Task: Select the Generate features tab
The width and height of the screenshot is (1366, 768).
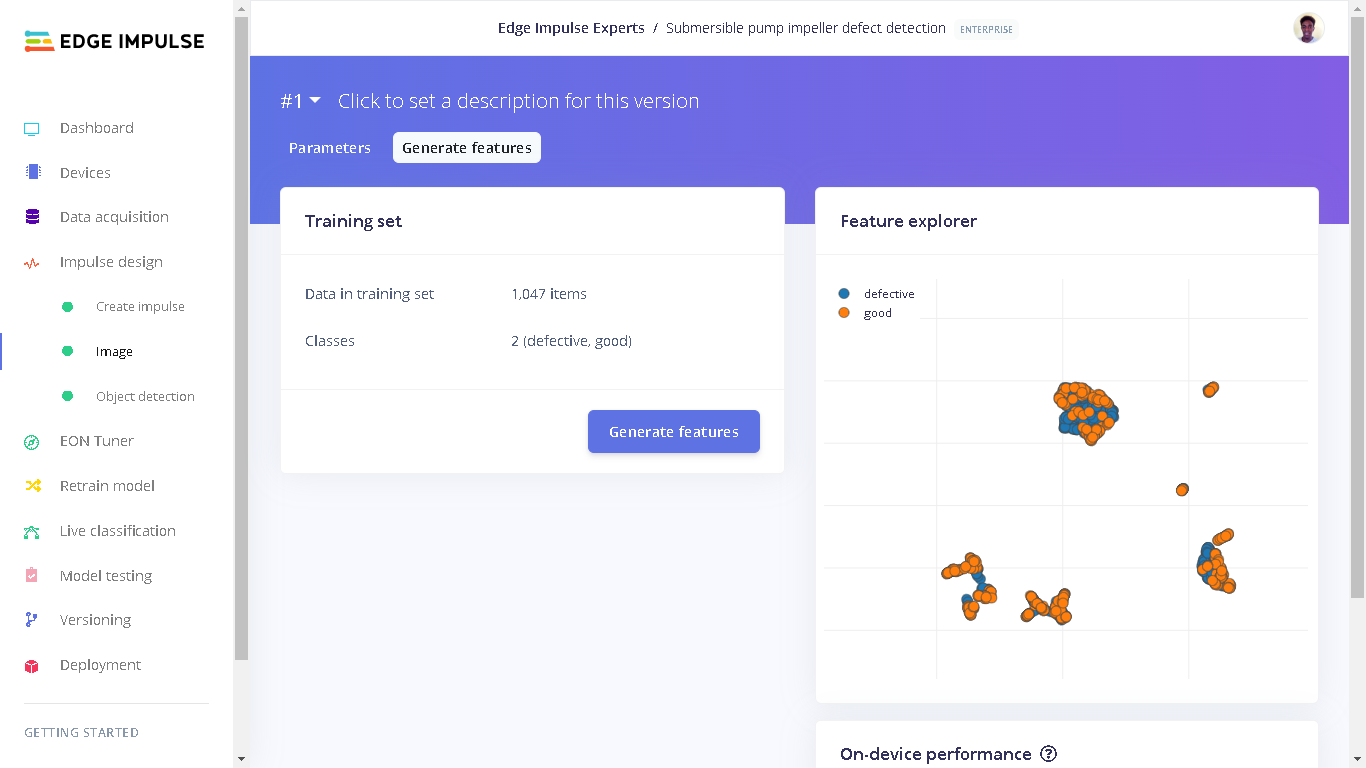Action: tap(466, 147)
